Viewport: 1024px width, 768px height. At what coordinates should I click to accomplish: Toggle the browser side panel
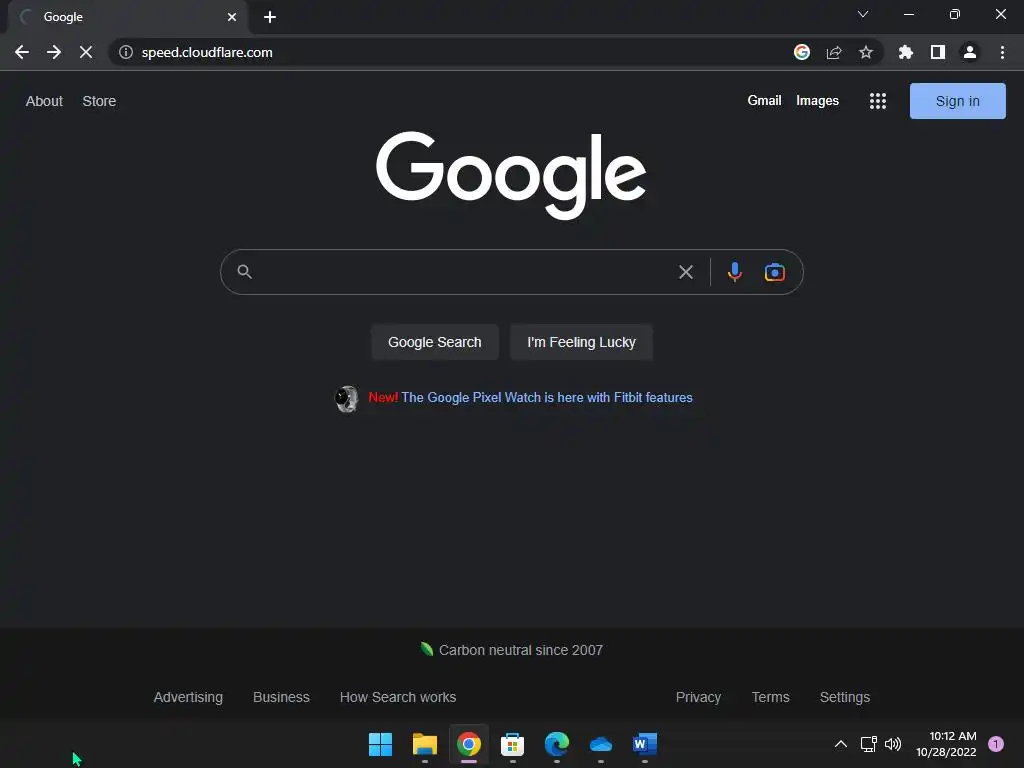pos(938,52)
